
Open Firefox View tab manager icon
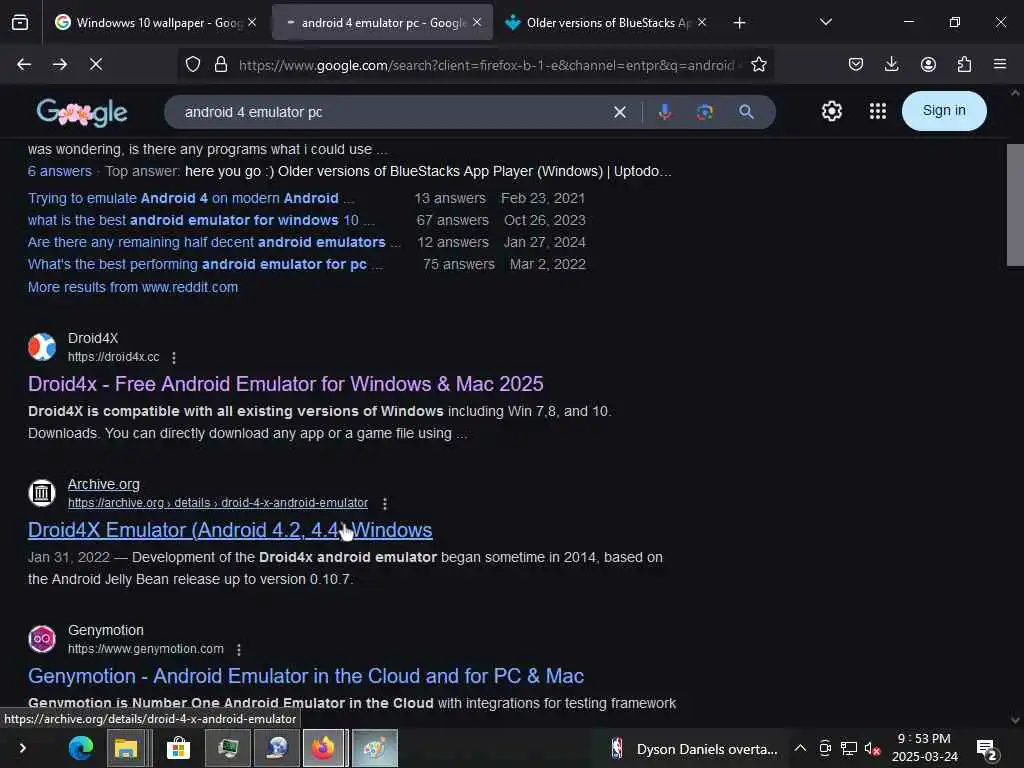click(x=20, y=23)
